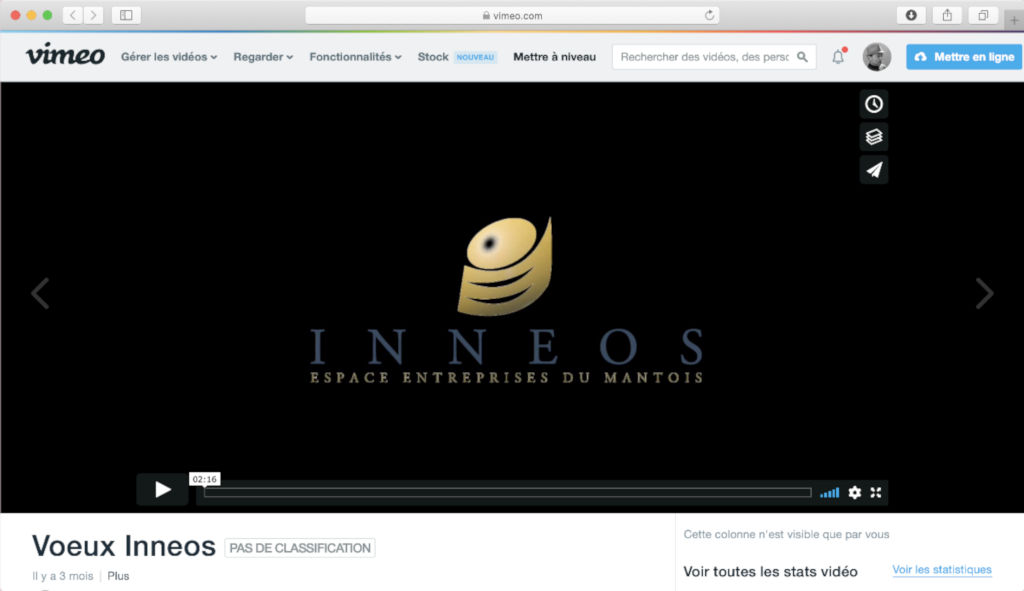1024x591 pixels.
Task: Click Mettre à niveau in navigation
Action: (554, 57)
